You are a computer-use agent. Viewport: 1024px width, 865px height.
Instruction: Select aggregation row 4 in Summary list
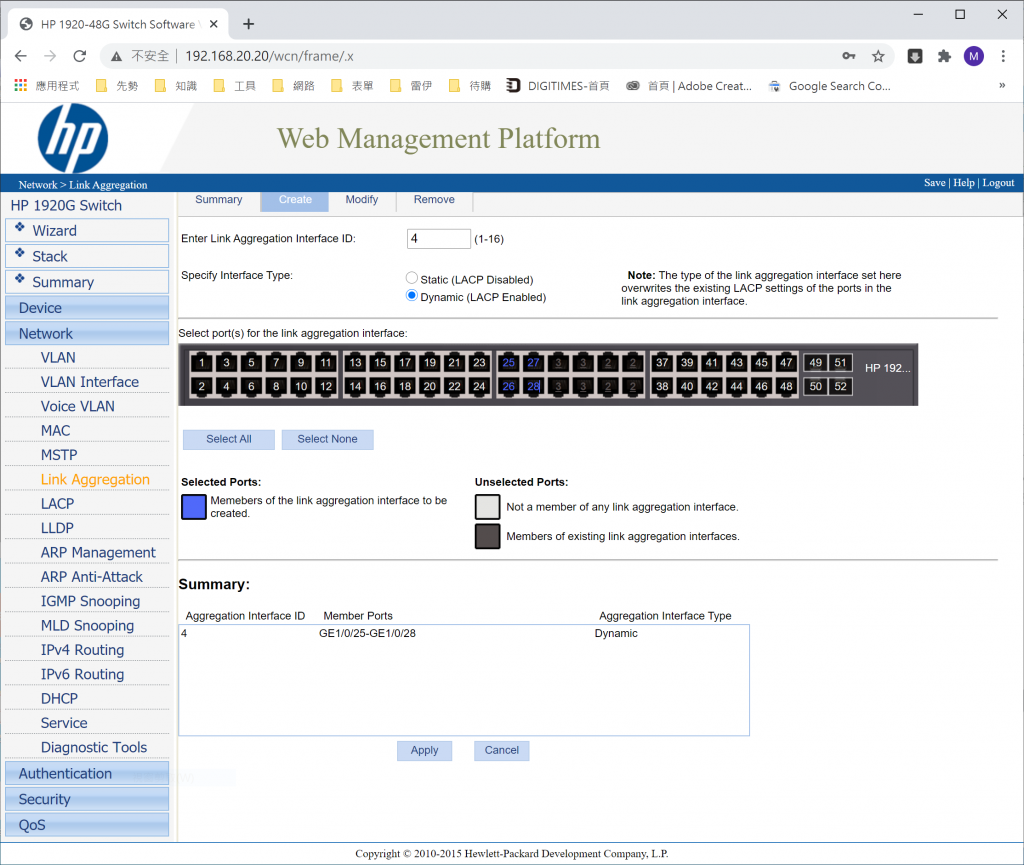pos(464,633)
